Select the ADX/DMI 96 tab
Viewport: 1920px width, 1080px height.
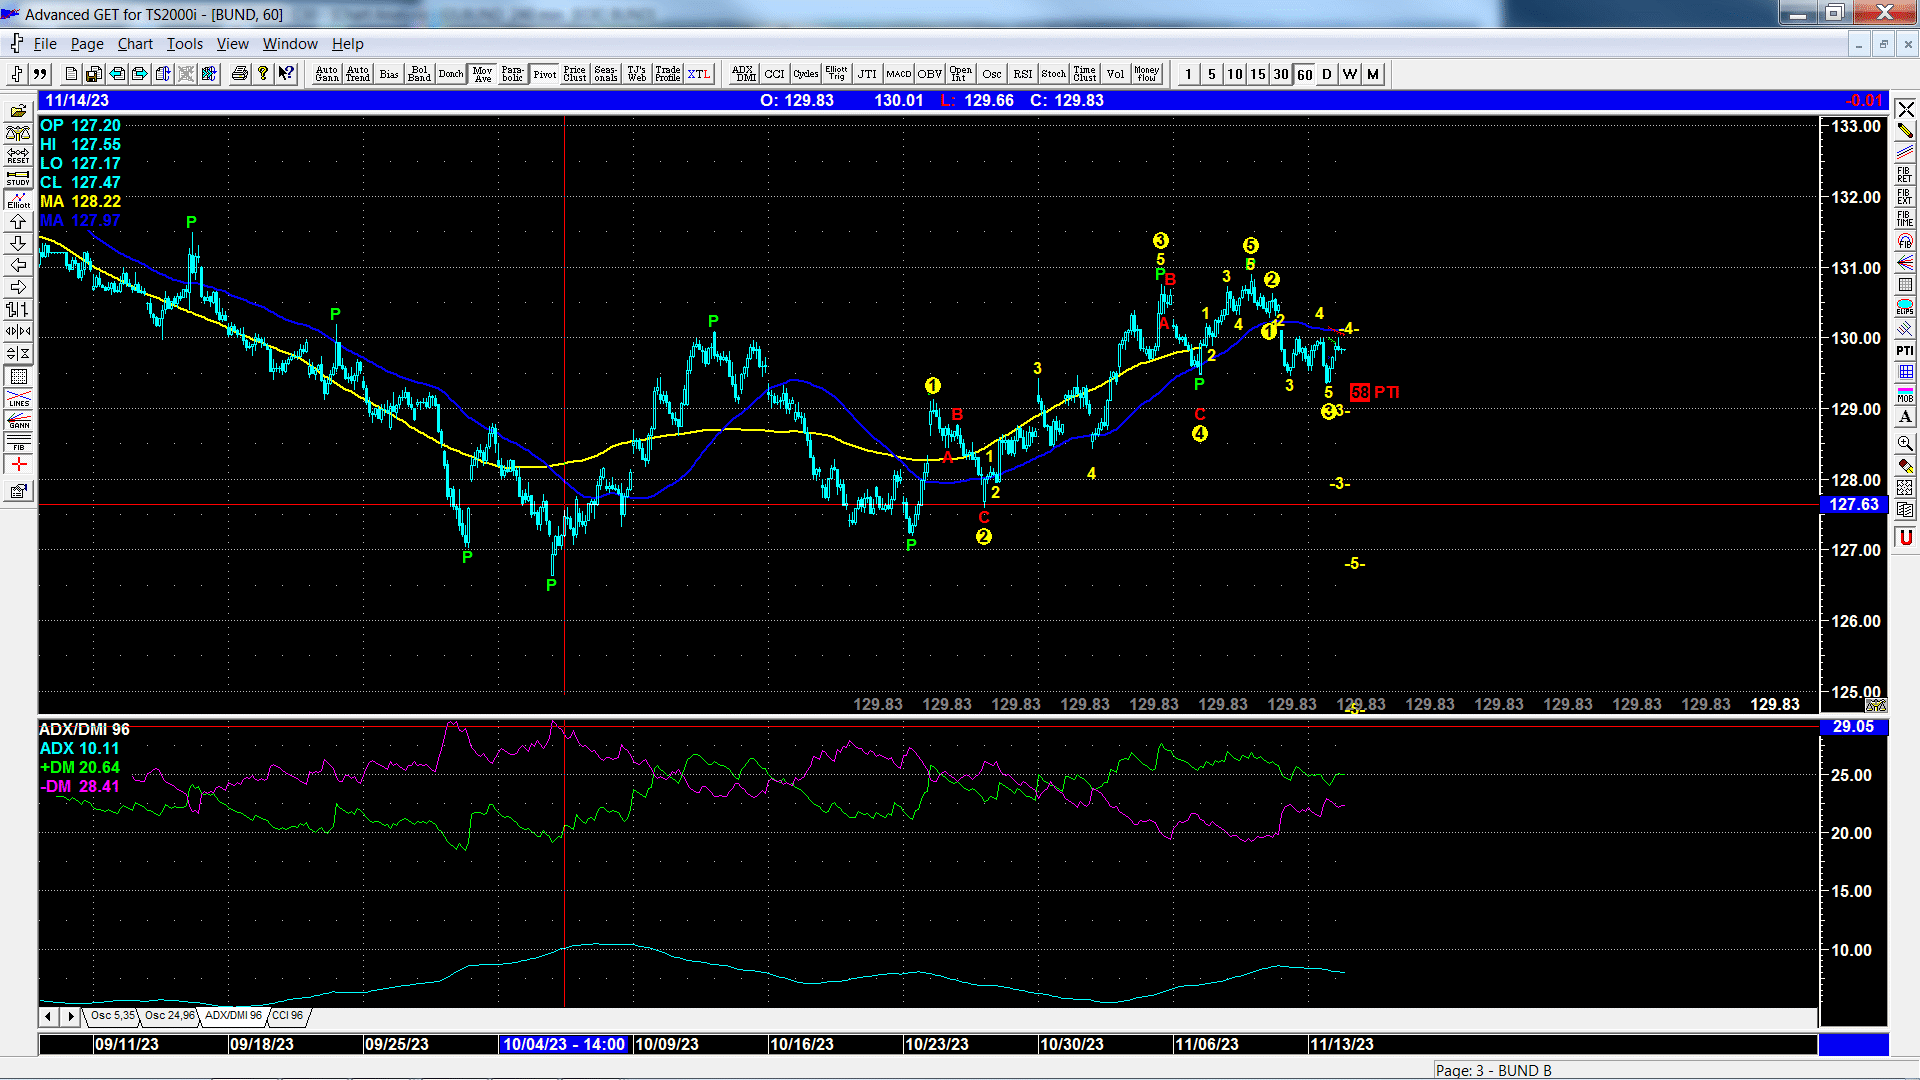(233, 1016)
